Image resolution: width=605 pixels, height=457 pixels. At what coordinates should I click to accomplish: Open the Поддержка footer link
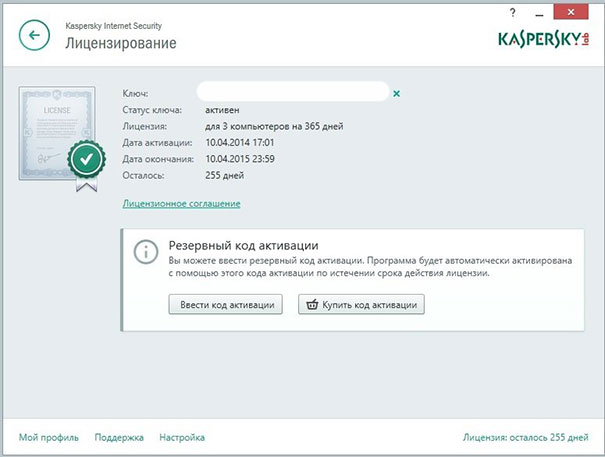click(119, 437)
